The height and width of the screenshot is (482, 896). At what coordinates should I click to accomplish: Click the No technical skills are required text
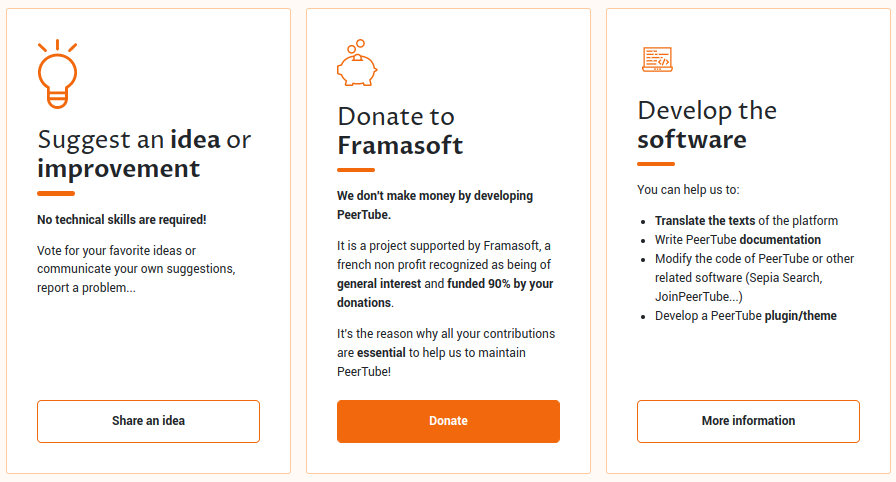pos(122,219)
